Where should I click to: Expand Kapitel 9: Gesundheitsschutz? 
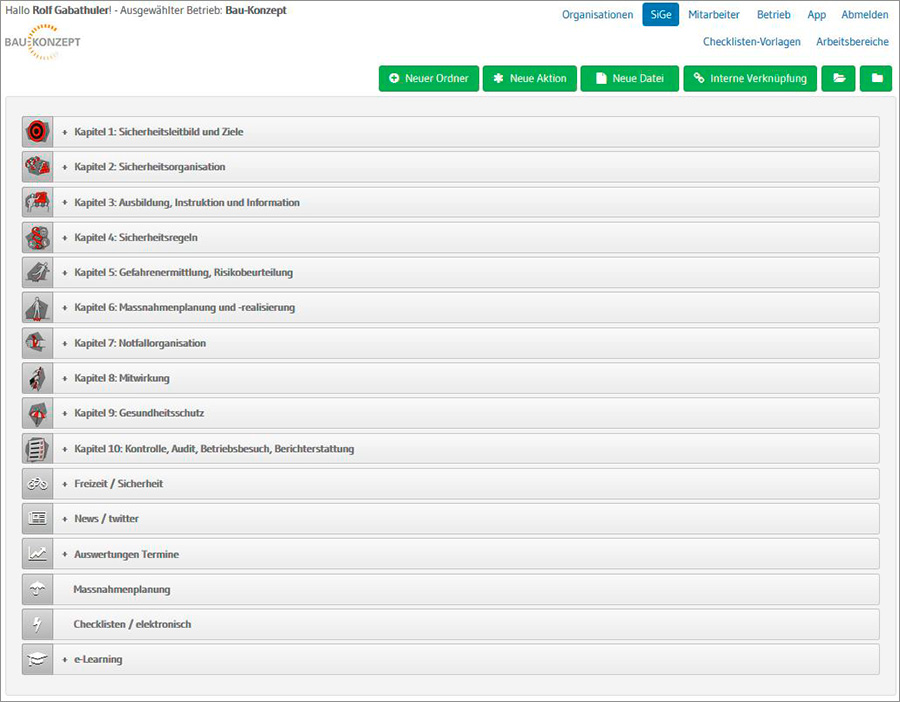(139, 413)
